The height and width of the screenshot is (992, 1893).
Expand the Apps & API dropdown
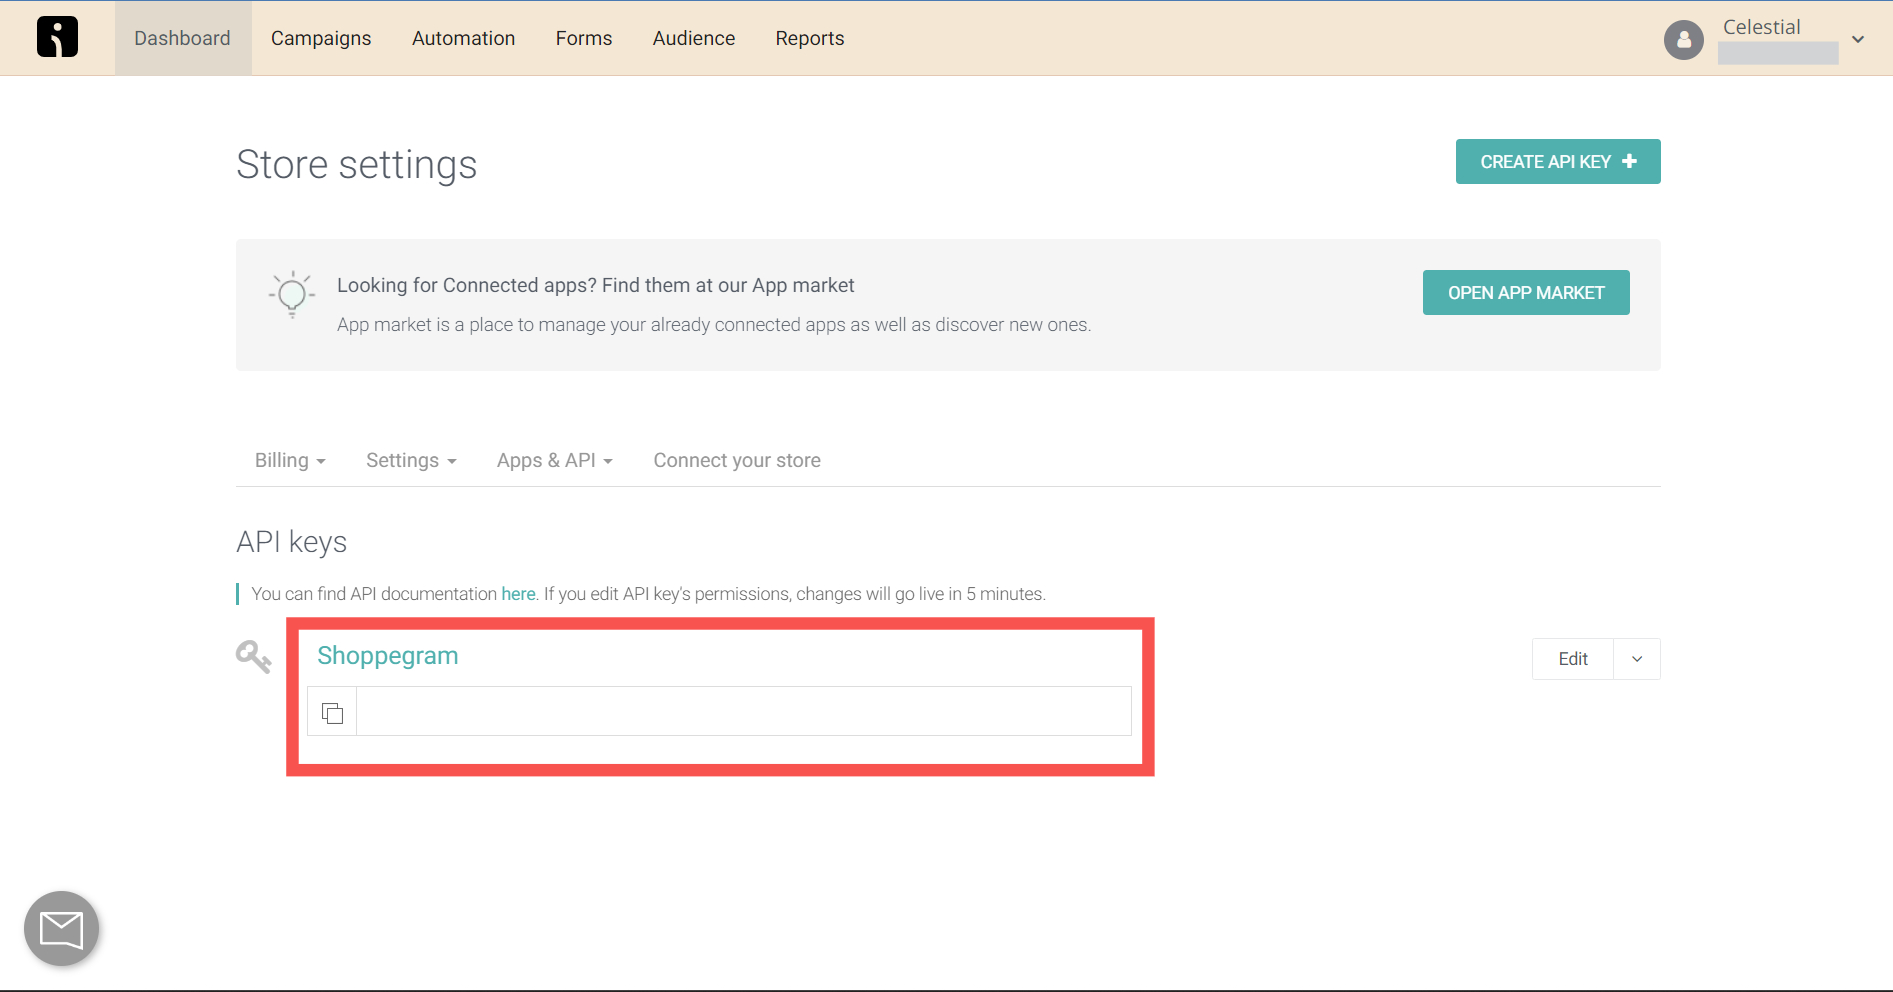click(555, 460)
